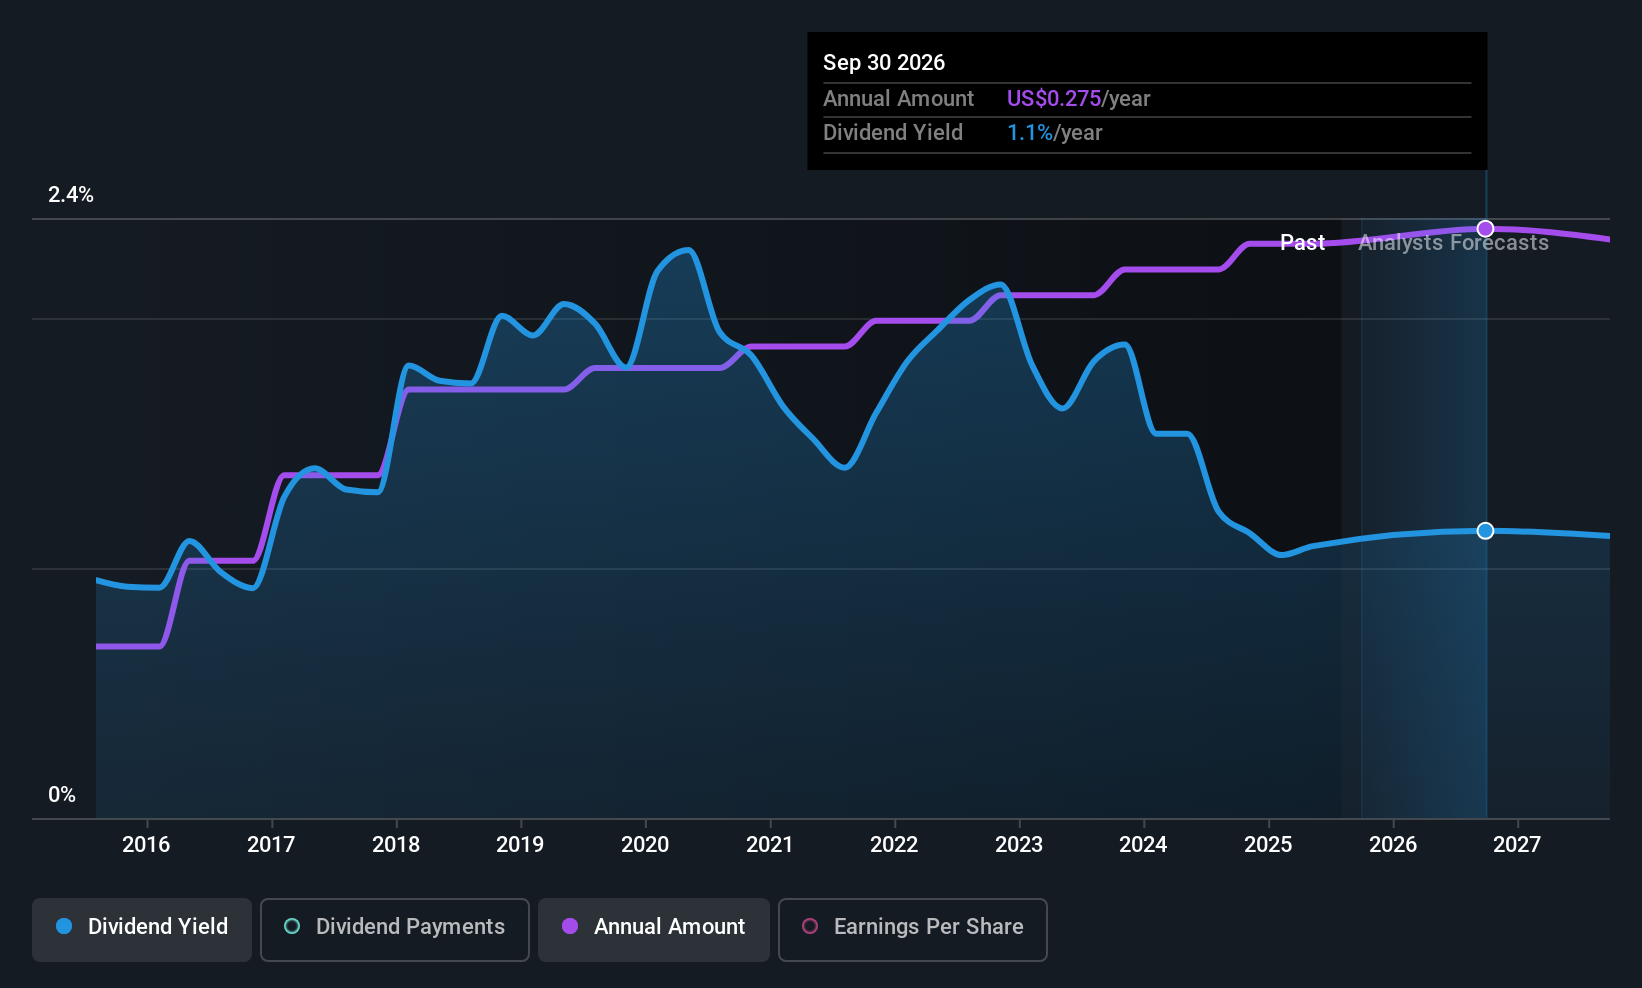The image size is (1642, 988).
Task: Toggle the Dividend Yield series
Action: pos(142,930)
